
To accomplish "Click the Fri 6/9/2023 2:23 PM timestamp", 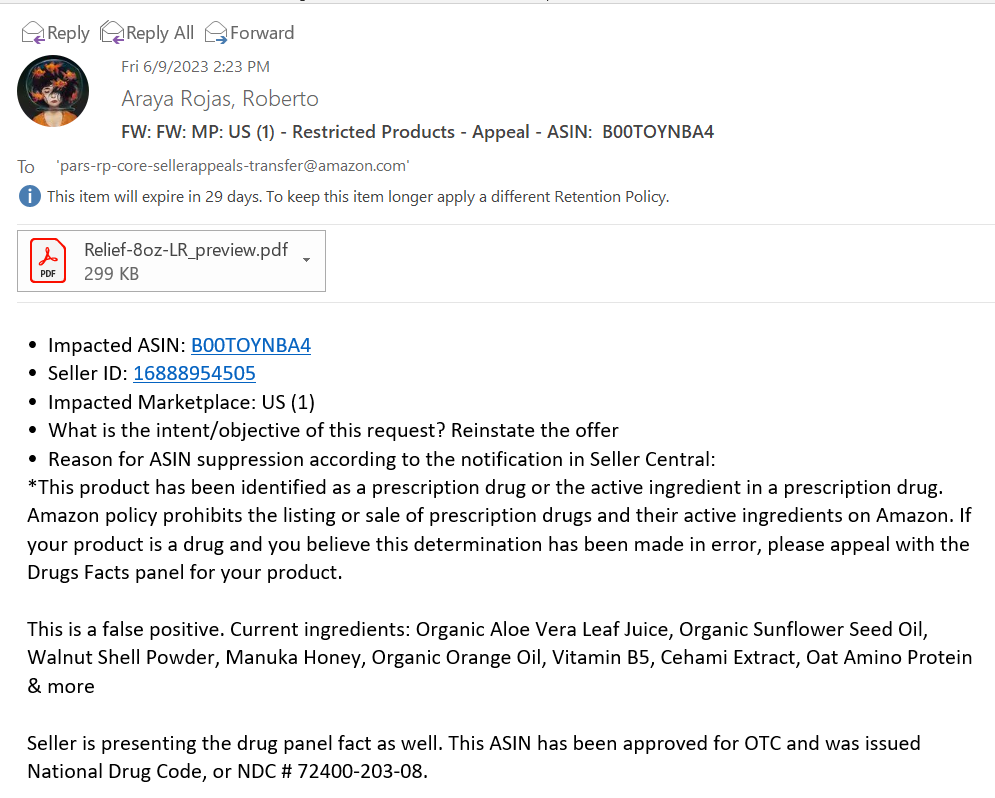I will coord(195,67).
